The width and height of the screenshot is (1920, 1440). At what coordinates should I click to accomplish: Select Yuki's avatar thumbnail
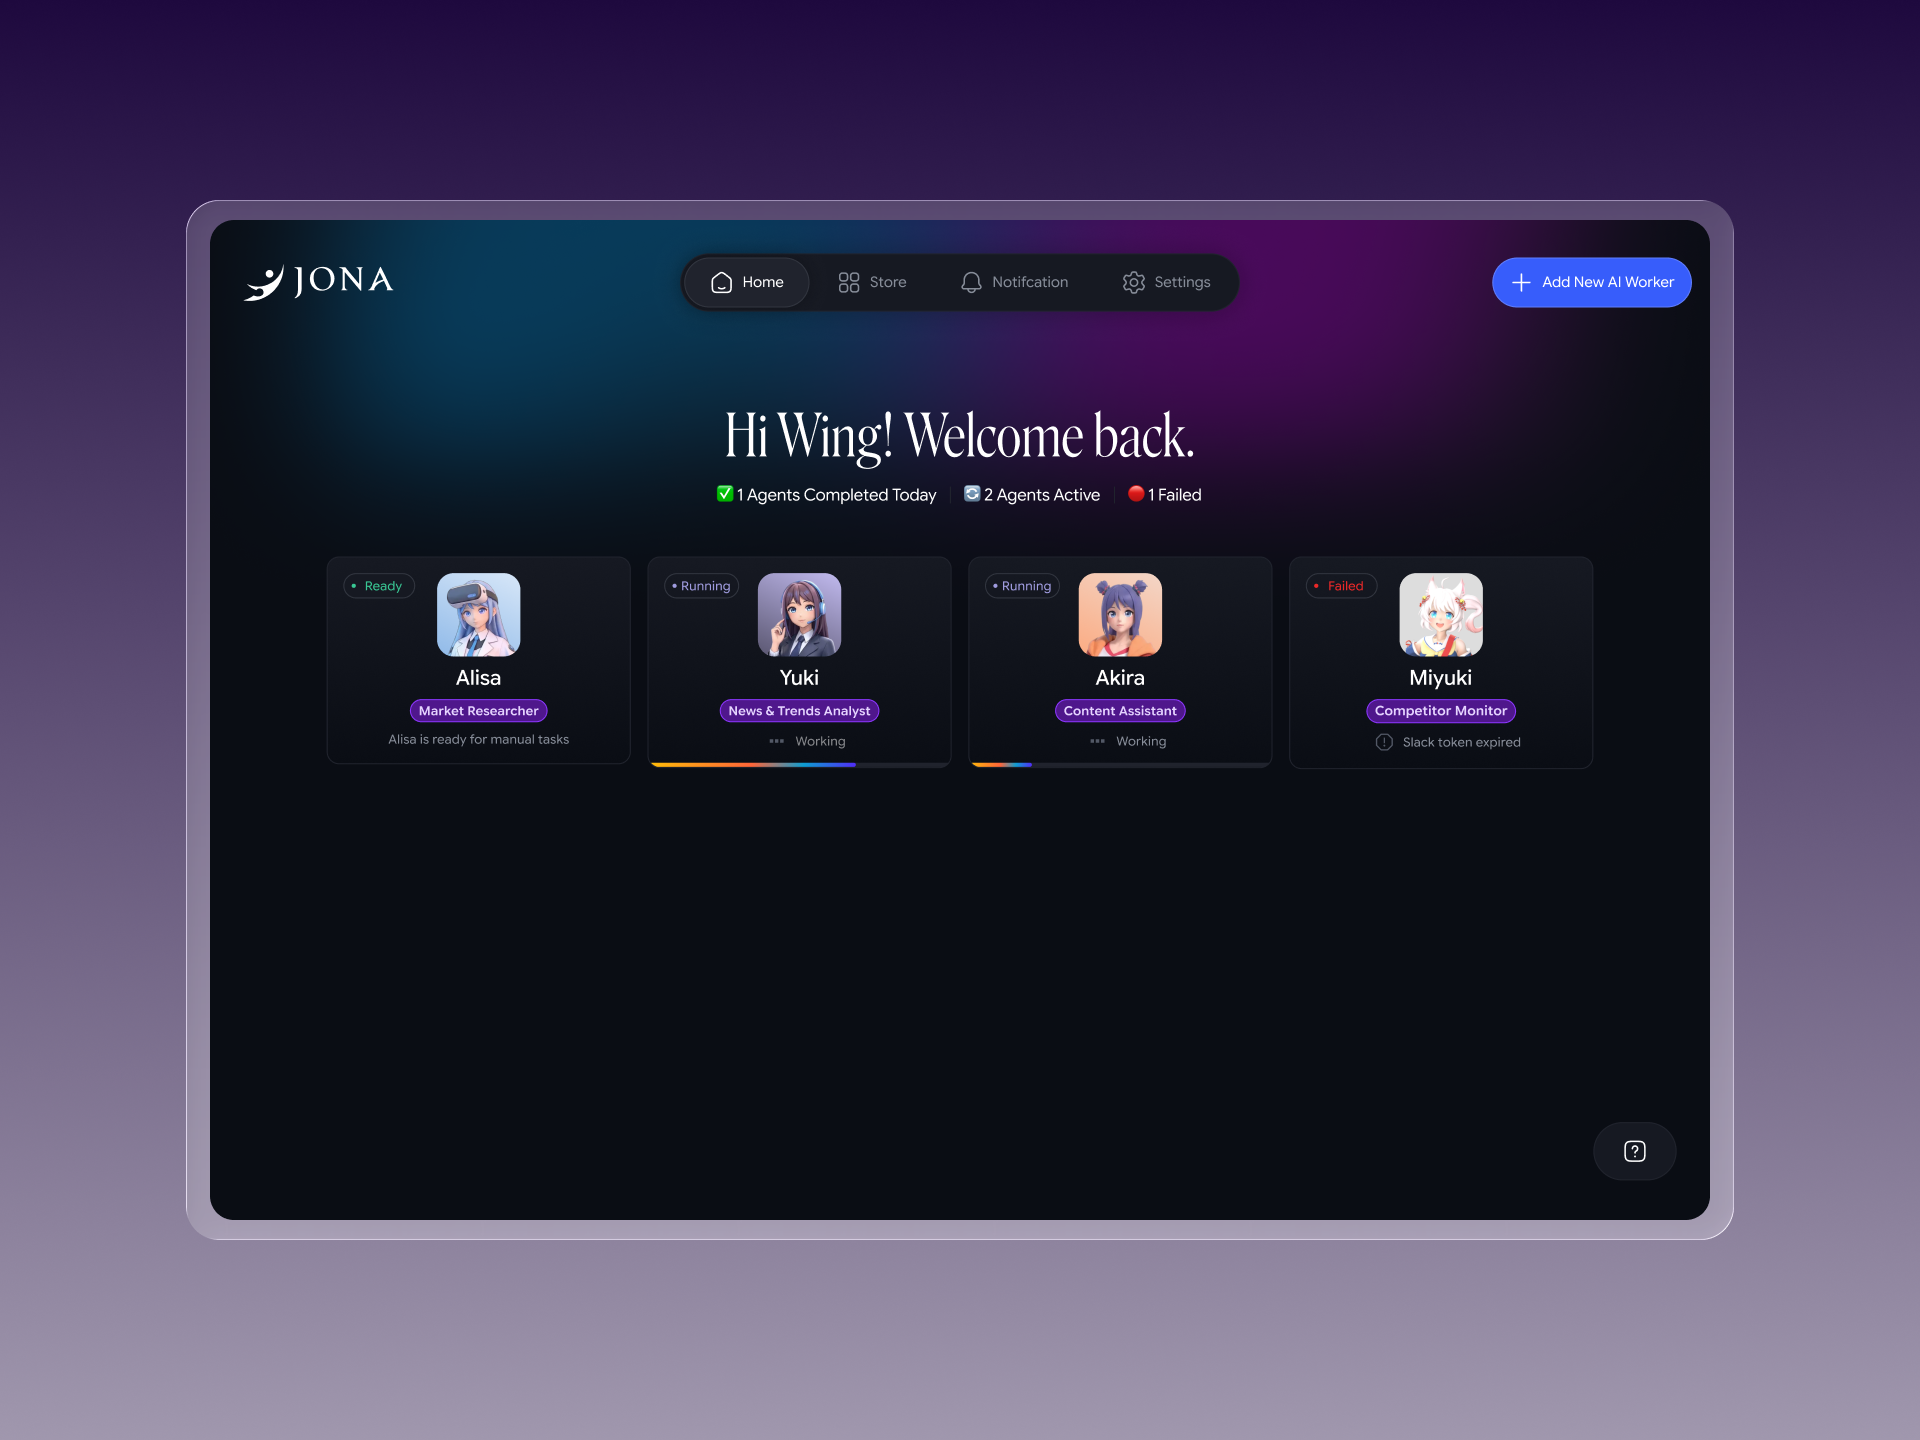(x=799, y=614)
